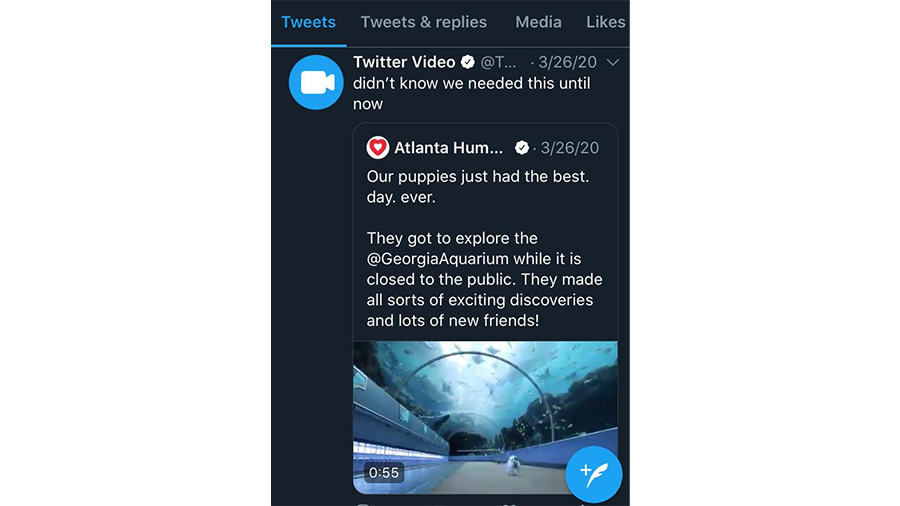The height and width of the screenshot is (506, 900).
Task: Click Twitter Video's verified badge
Action: pyautogui.click(x=468, y=62)
